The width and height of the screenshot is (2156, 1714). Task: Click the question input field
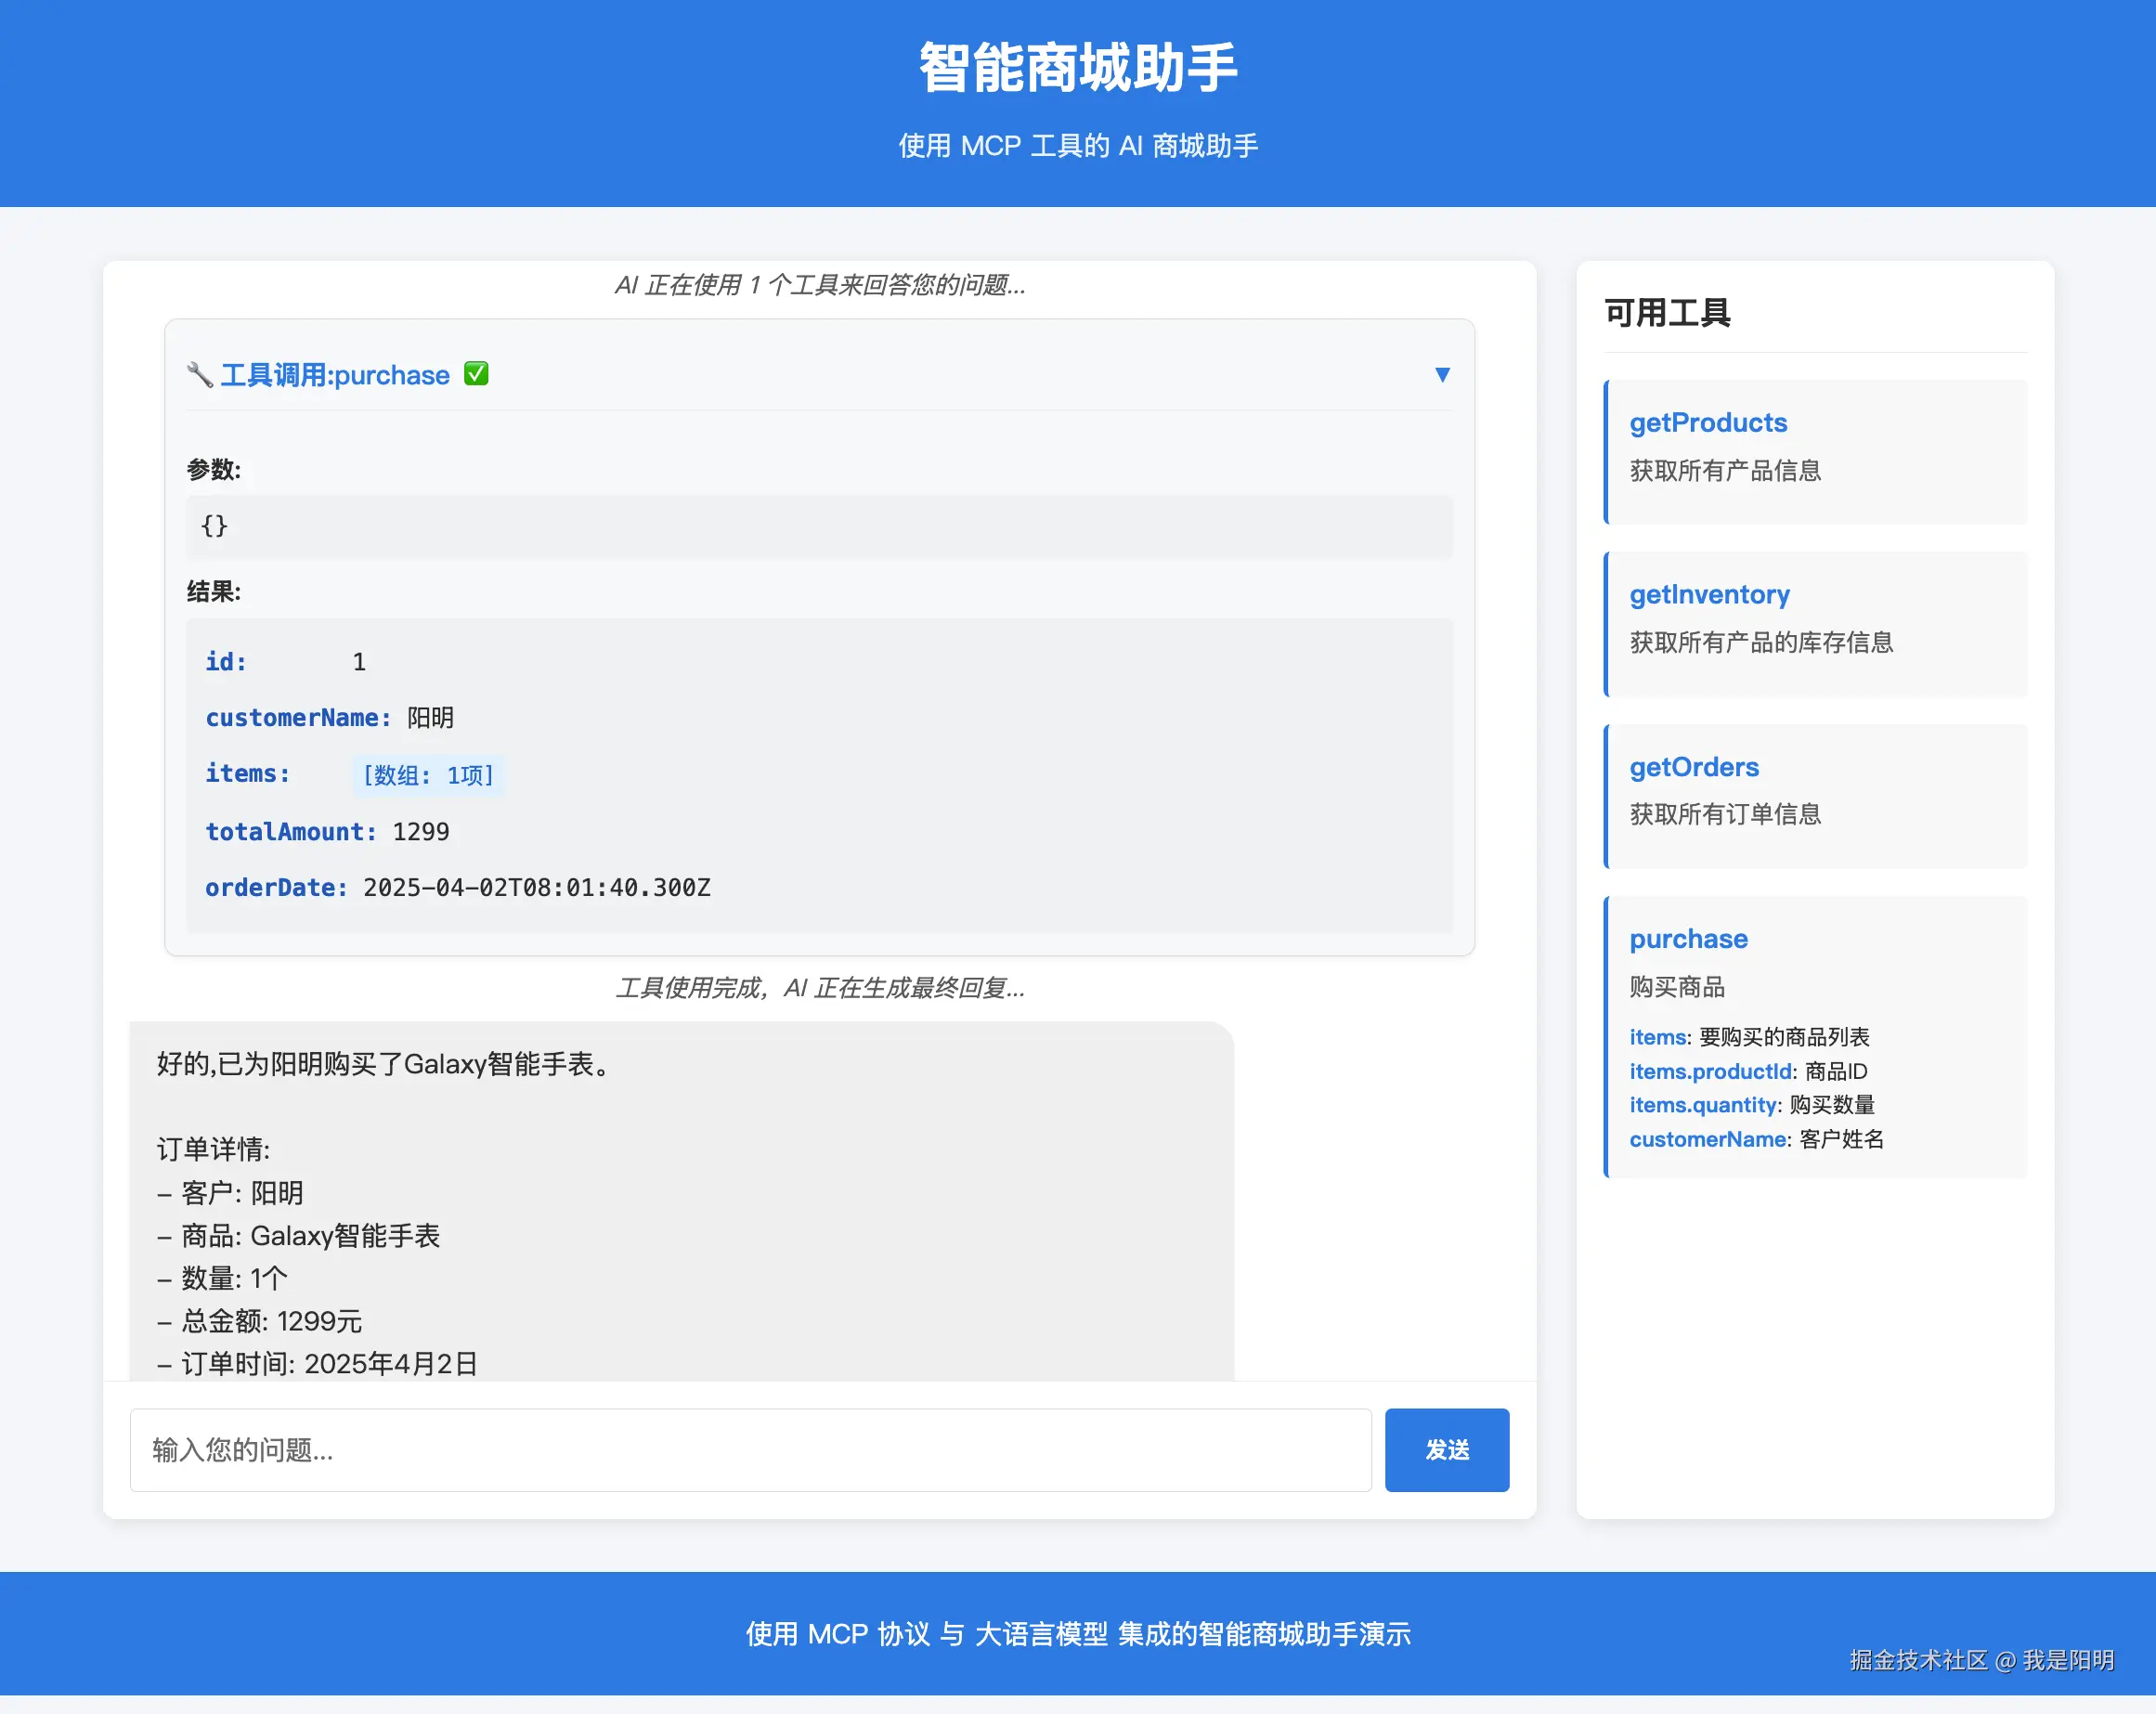pyautogui.click(x=751, y=1450)
